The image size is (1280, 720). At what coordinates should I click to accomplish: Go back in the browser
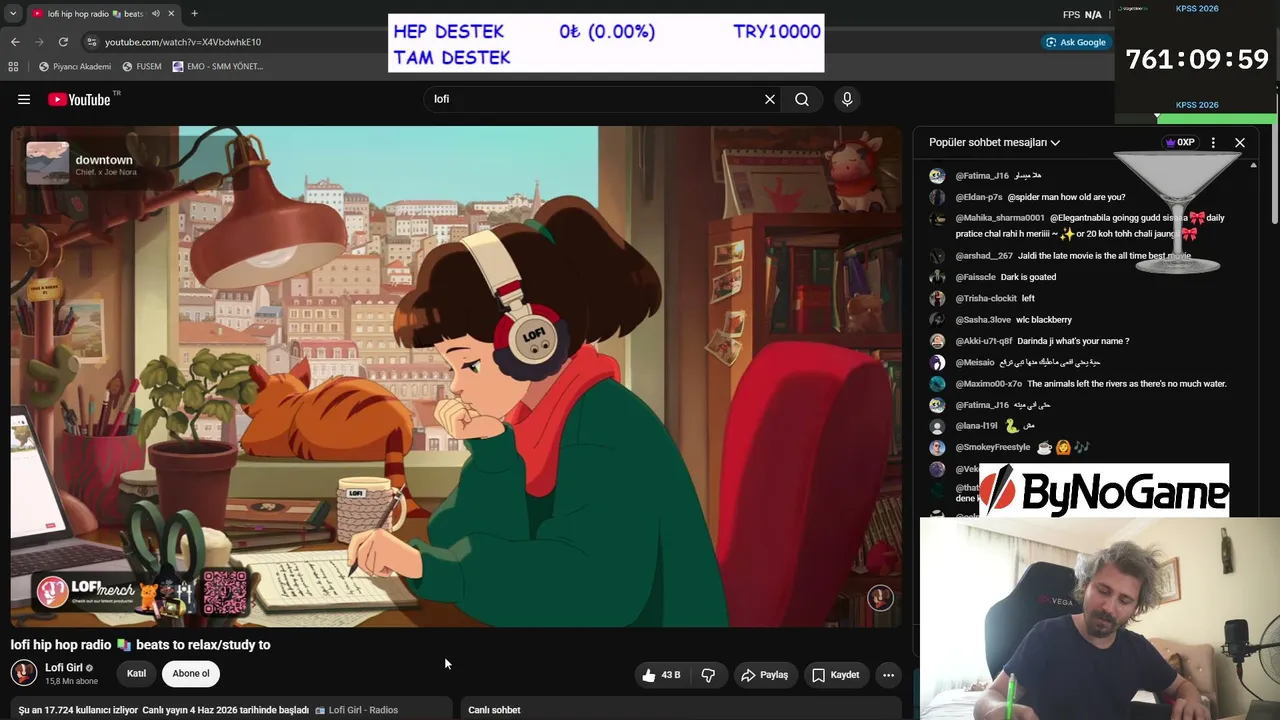[x=15, y=42]
